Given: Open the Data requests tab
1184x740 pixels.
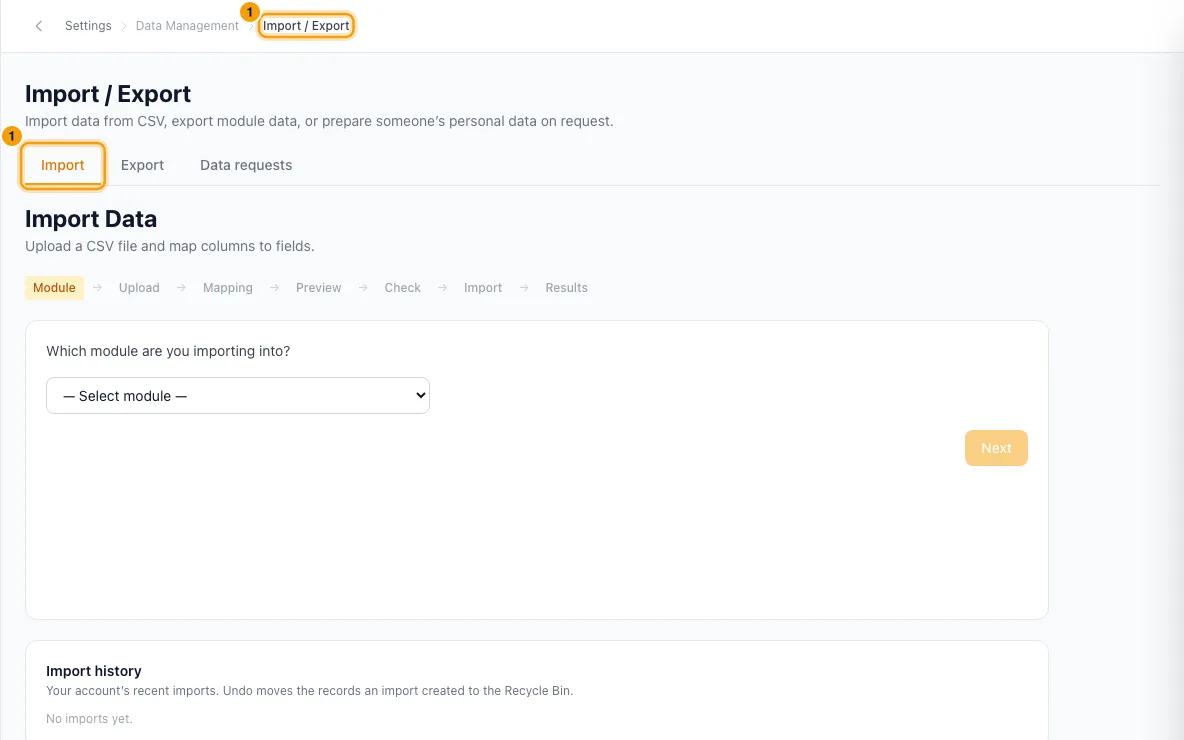Looking at the screenshot, I should 246,165.
